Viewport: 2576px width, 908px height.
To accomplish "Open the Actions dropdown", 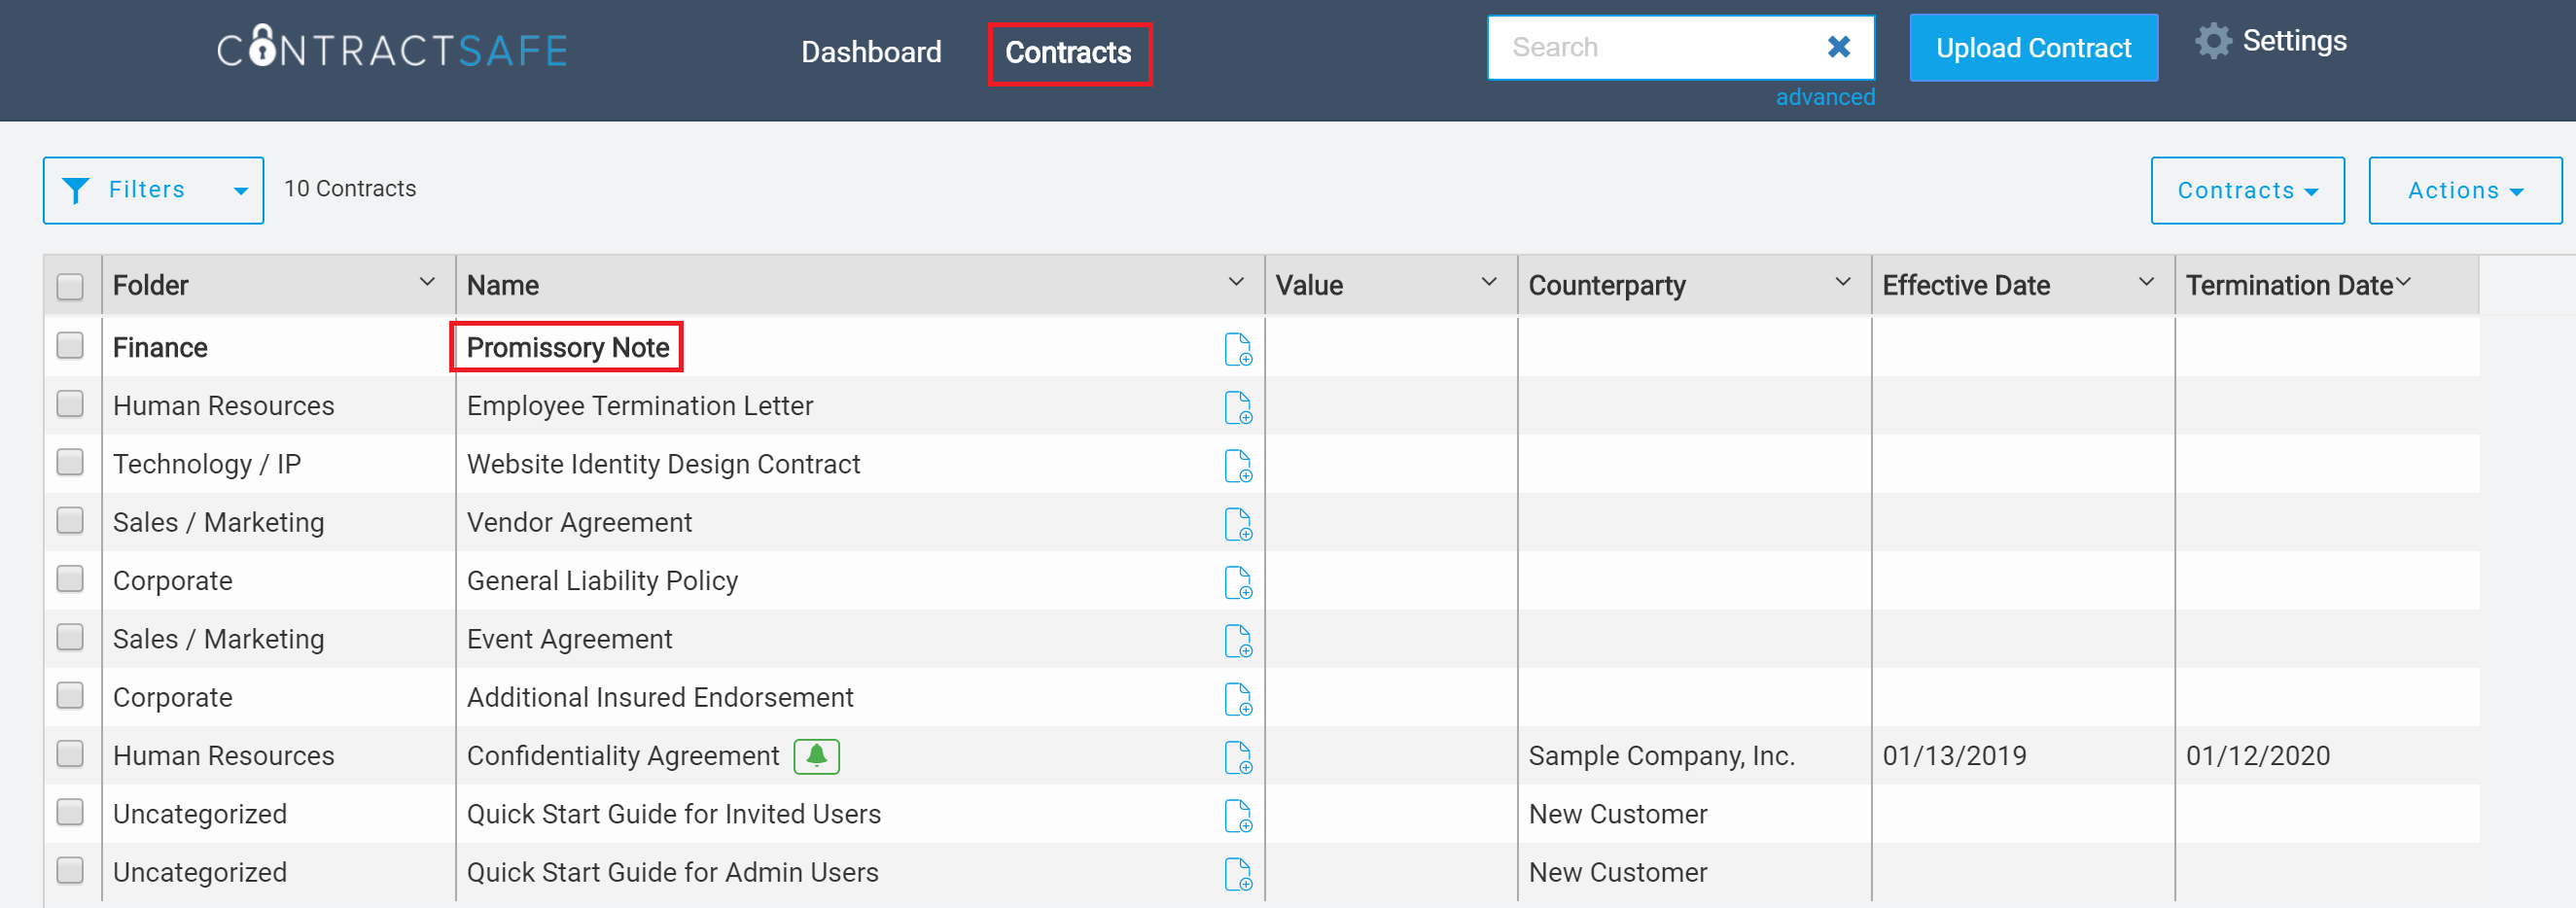I will pos(2464,190).
